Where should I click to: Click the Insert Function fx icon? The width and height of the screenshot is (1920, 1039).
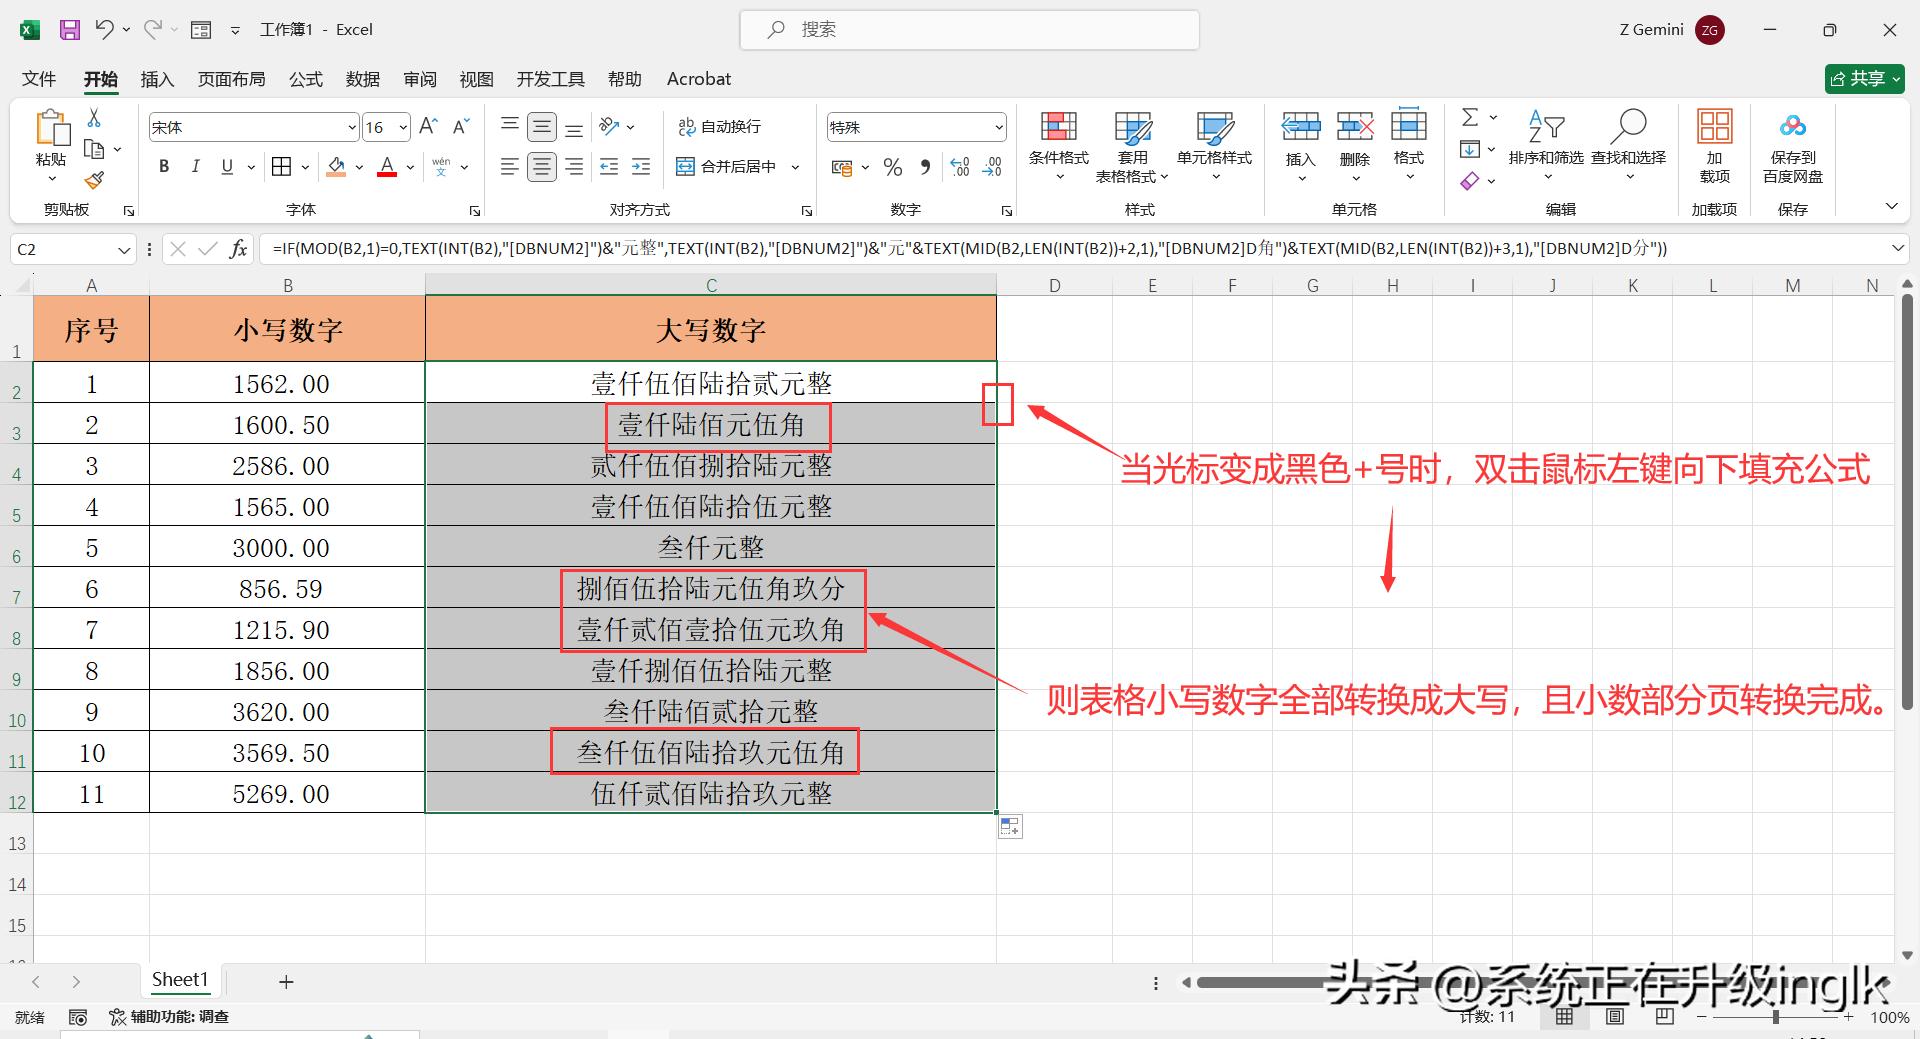point(238,249)
